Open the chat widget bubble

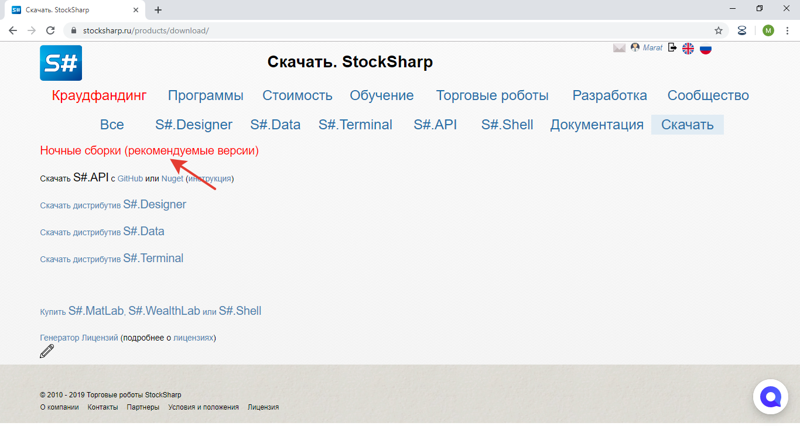point(770,397)
